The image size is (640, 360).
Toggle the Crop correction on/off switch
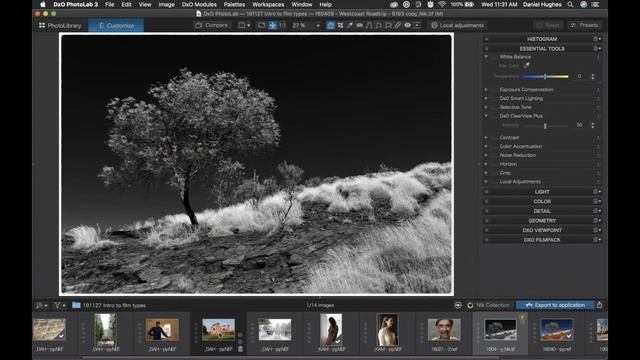(495, 173)
